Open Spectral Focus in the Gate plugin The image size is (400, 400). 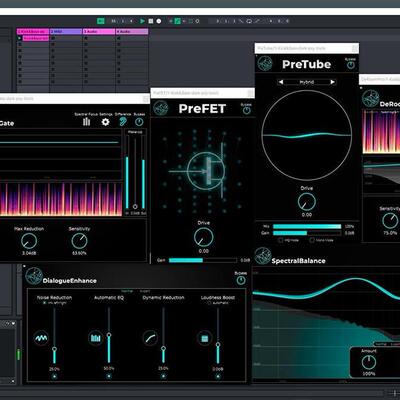[x=86, y=122]
